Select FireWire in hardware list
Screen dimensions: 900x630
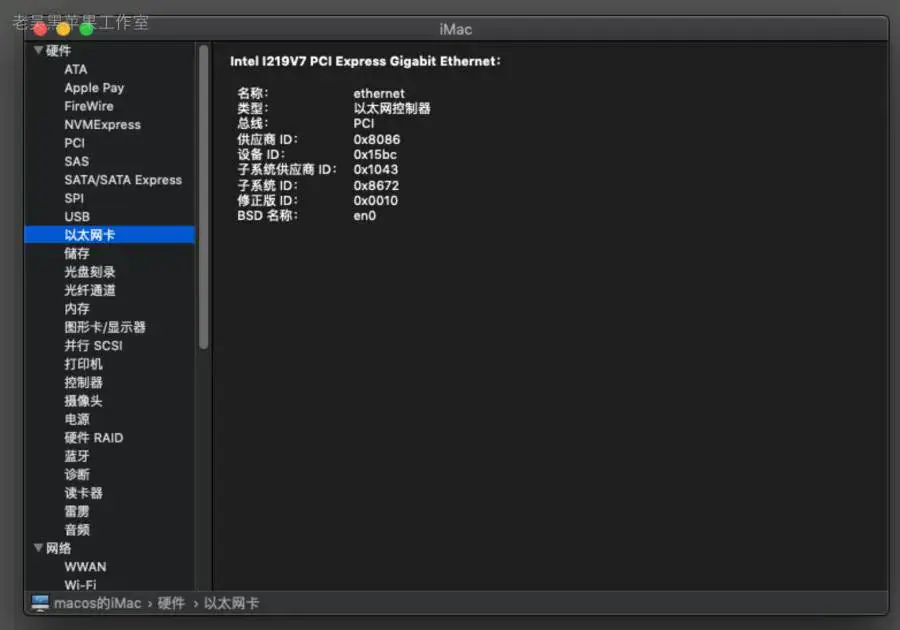(x=89, y=106)
